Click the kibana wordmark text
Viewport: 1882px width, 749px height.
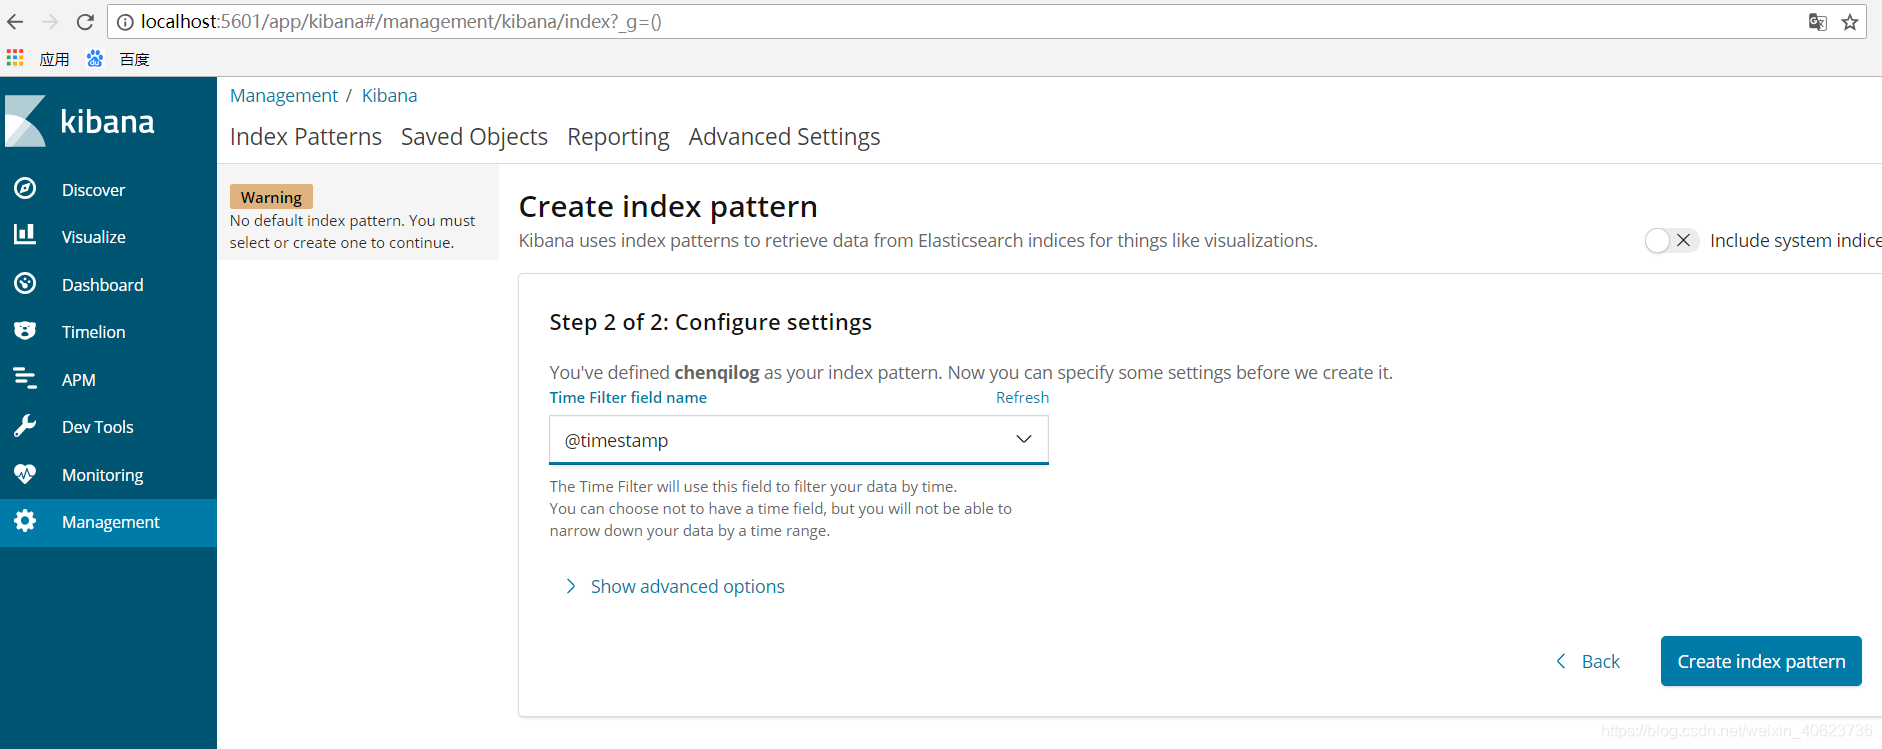pos(107,121)
